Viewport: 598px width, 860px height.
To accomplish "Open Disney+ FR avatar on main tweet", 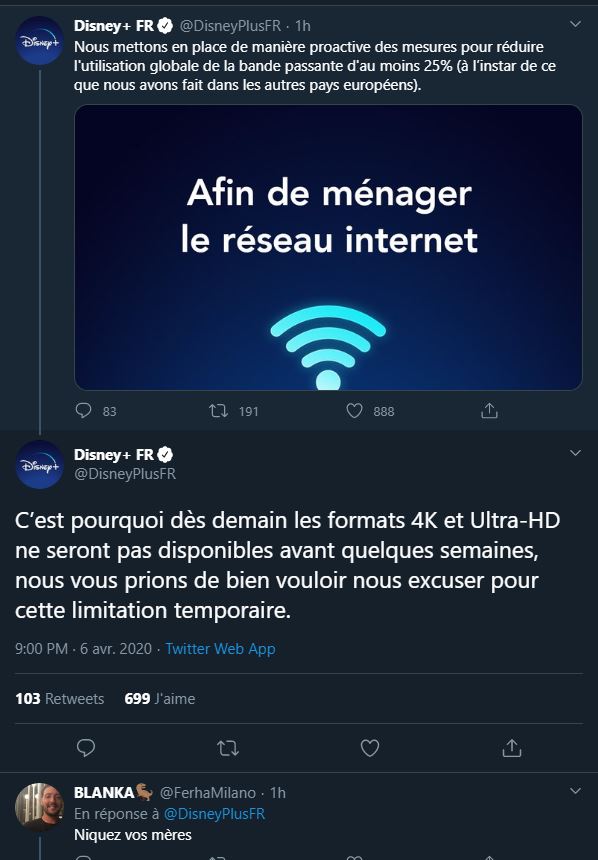I will coord(40,464).
